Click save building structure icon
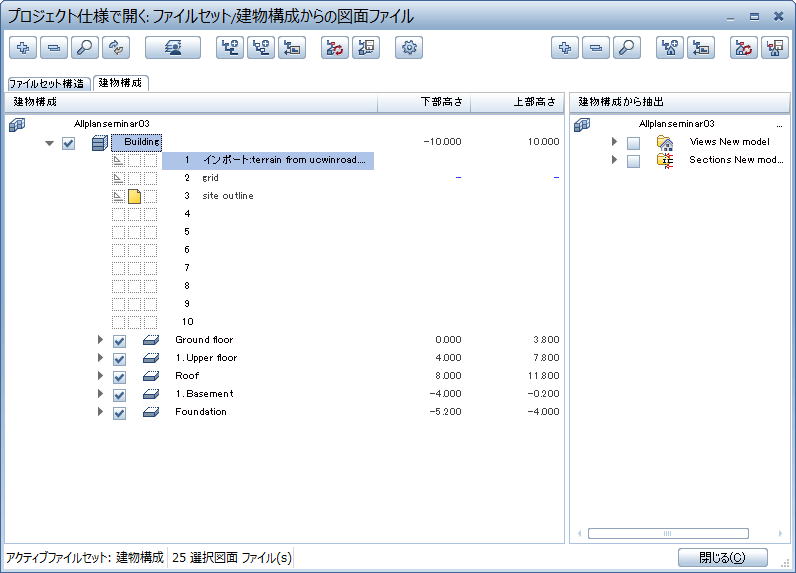 [366, 48]
